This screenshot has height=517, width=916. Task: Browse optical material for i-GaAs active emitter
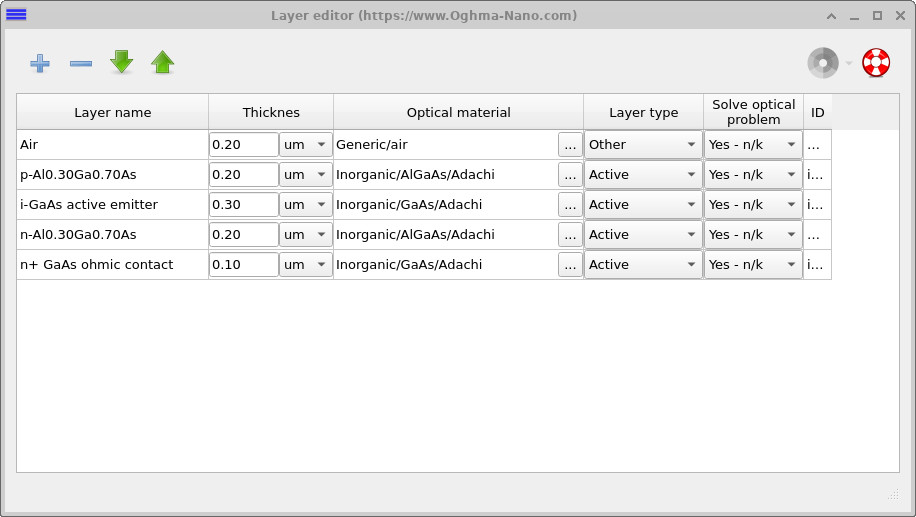point(570,204)
